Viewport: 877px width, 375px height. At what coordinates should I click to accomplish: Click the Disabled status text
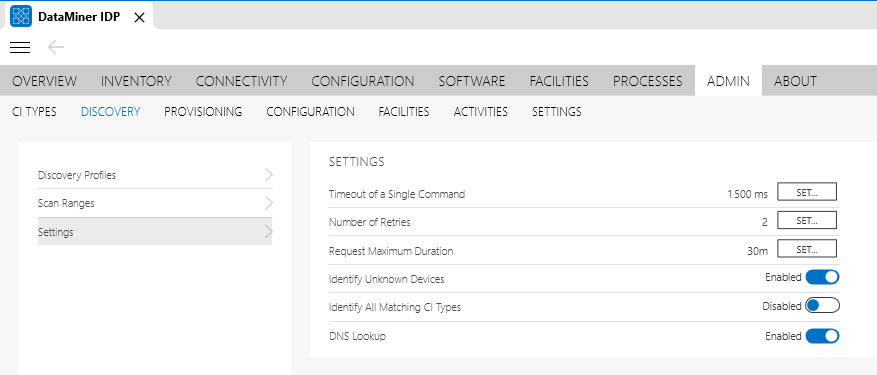[782, 306]
